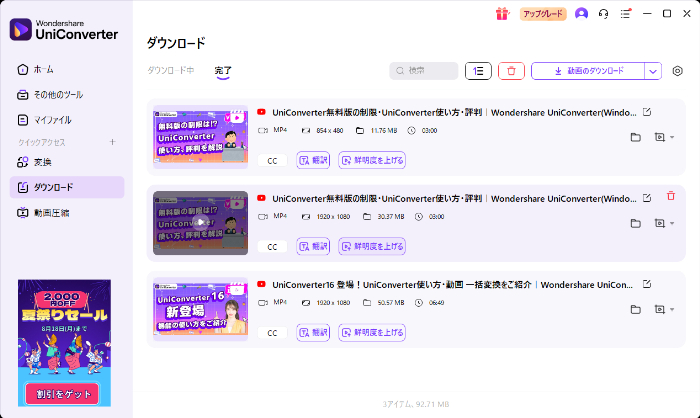Open download settings gear icon
This screenshot has width=700, height=418.
[677, 71]
